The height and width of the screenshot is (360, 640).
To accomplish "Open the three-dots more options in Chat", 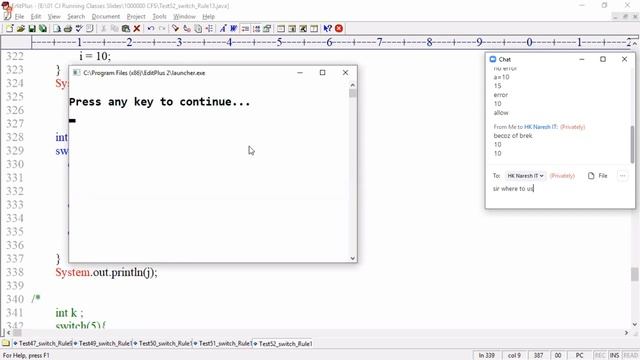I will (622, 176).
